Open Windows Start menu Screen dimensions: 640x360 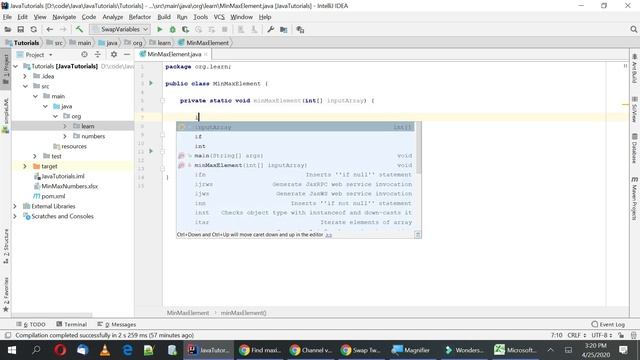[11, 350]
